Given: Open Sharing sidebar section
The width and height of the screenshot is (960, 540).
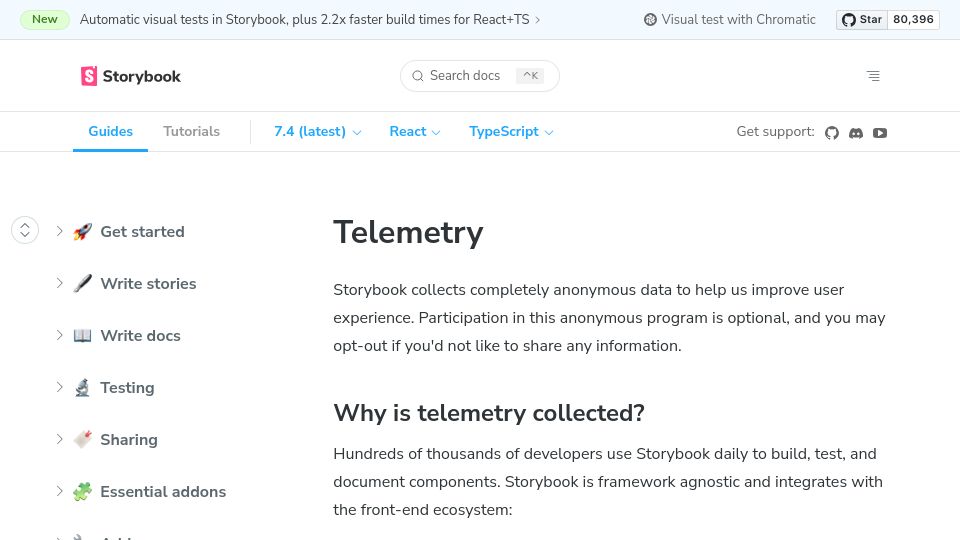Looking at the screenshot, I should [x=129, y=440].
